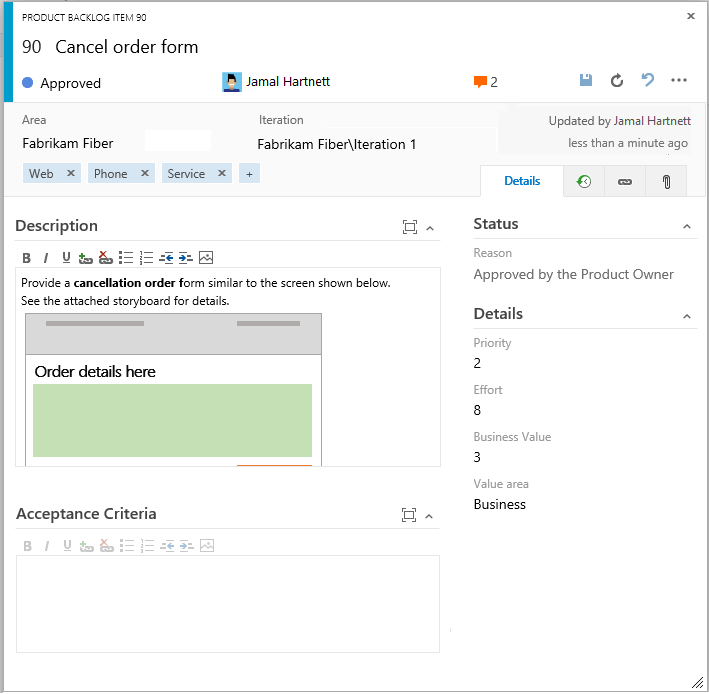Screen dimensions: 709x694
Task: Collapse the Acceptance Criteria section
Action: [x=429, y=516]
